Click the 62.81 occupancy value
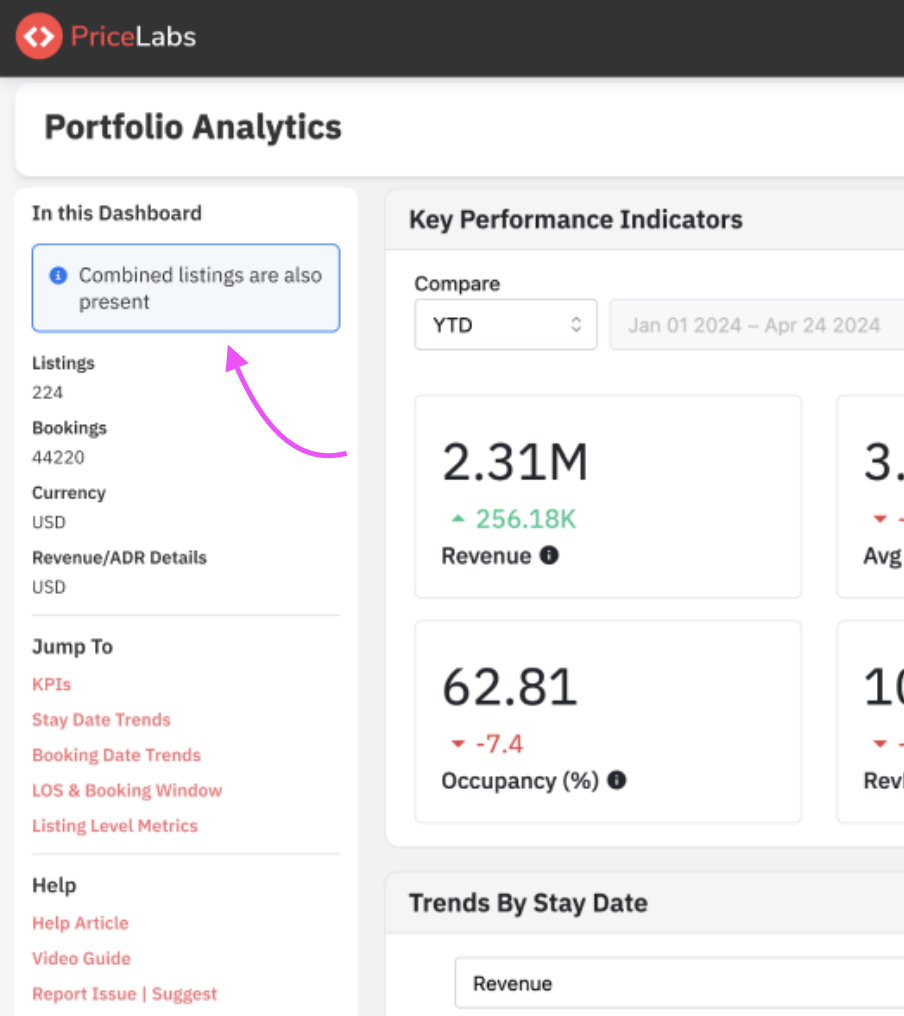The width and height of the screenshot is (904, 1016). tap(509, 687)
